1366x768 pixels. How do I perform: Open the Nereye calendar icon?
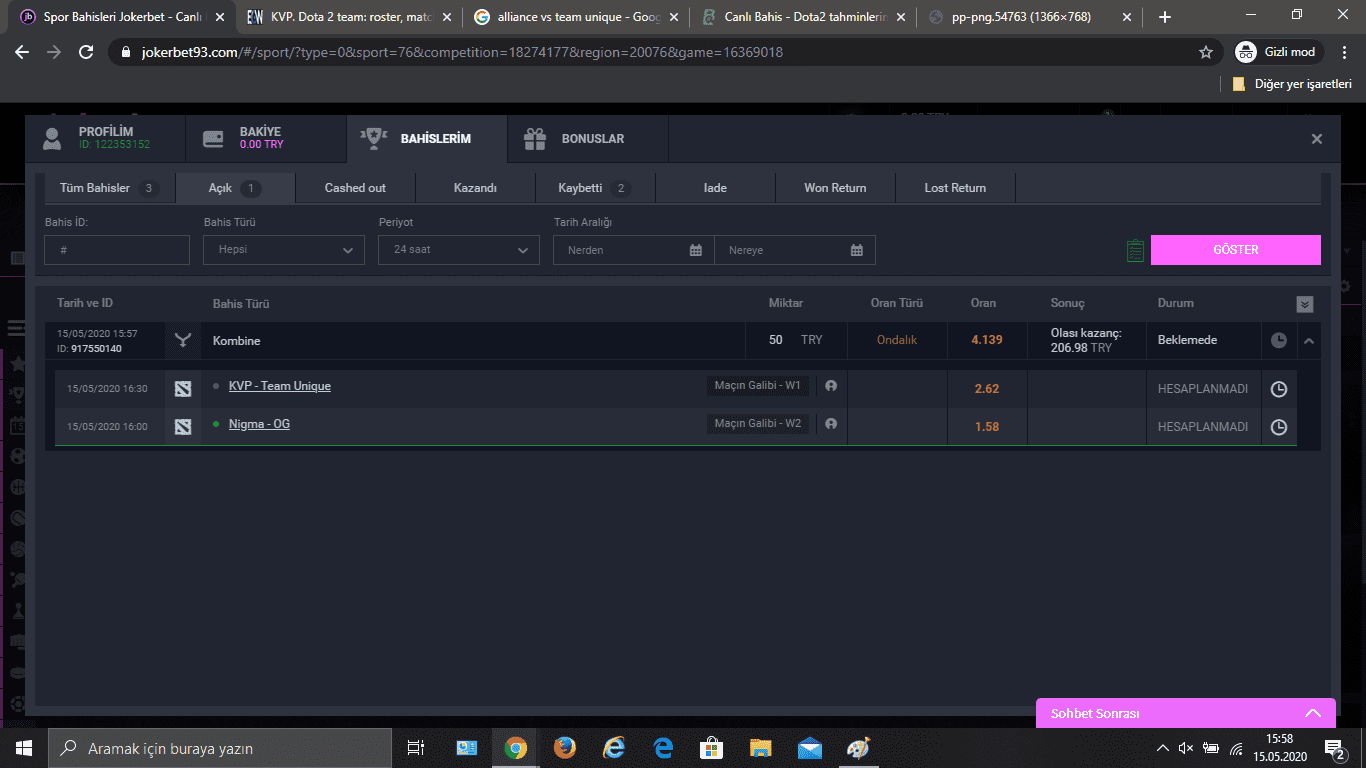[x=857, y=250]
